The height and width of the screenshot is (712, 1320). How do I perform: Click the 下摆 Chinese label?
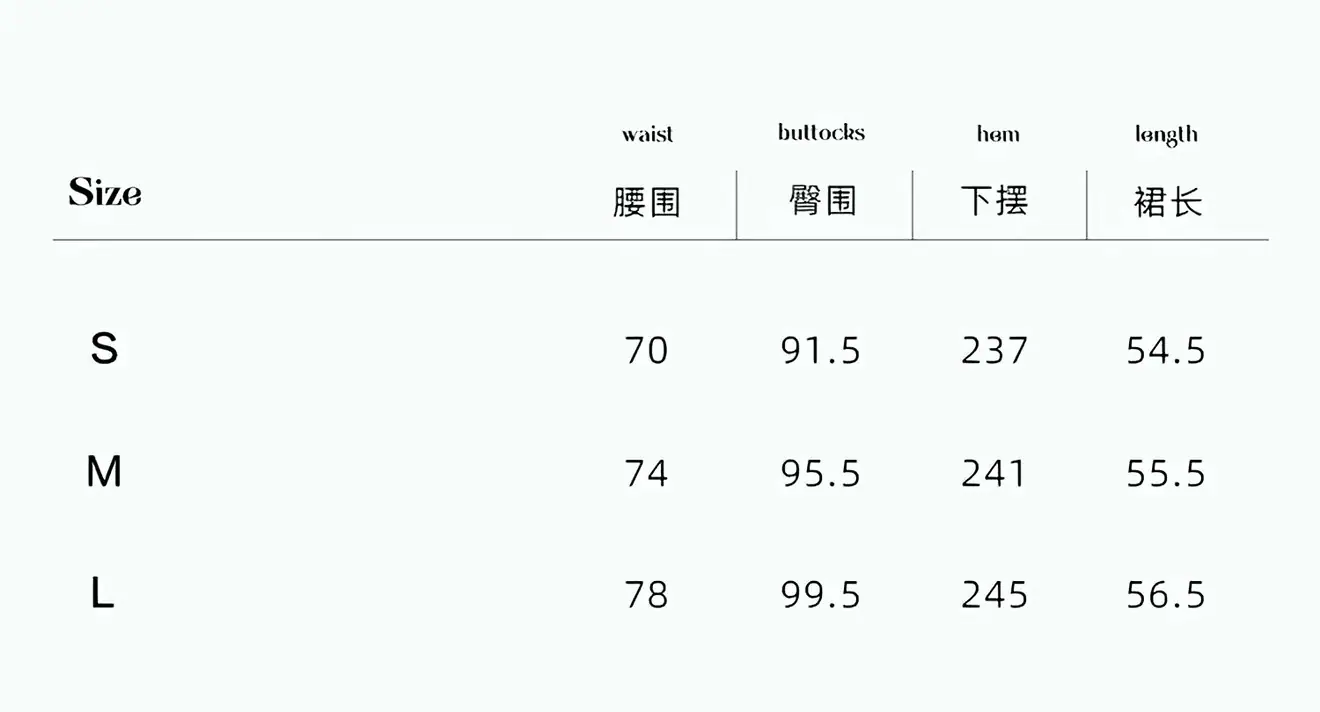coord(995,202)
